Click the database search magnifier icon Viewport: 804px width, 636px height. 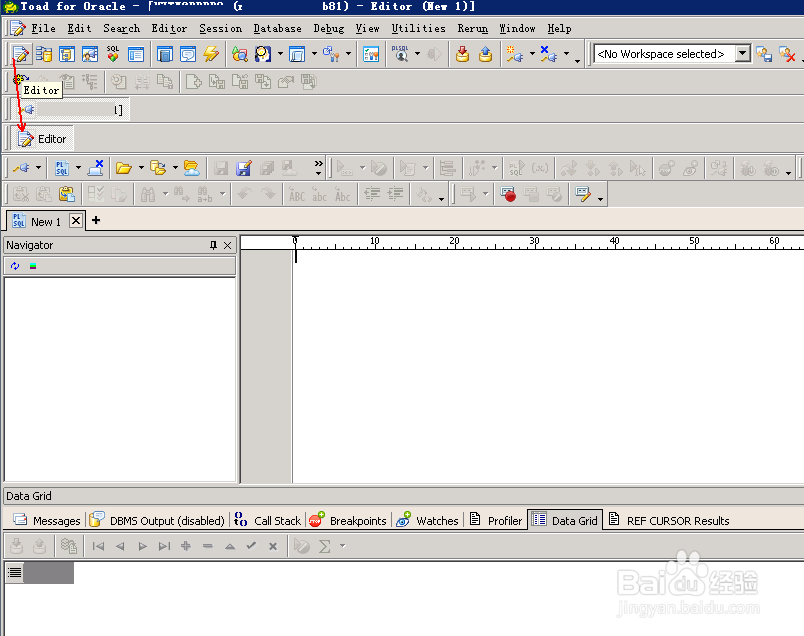[239, 54]
